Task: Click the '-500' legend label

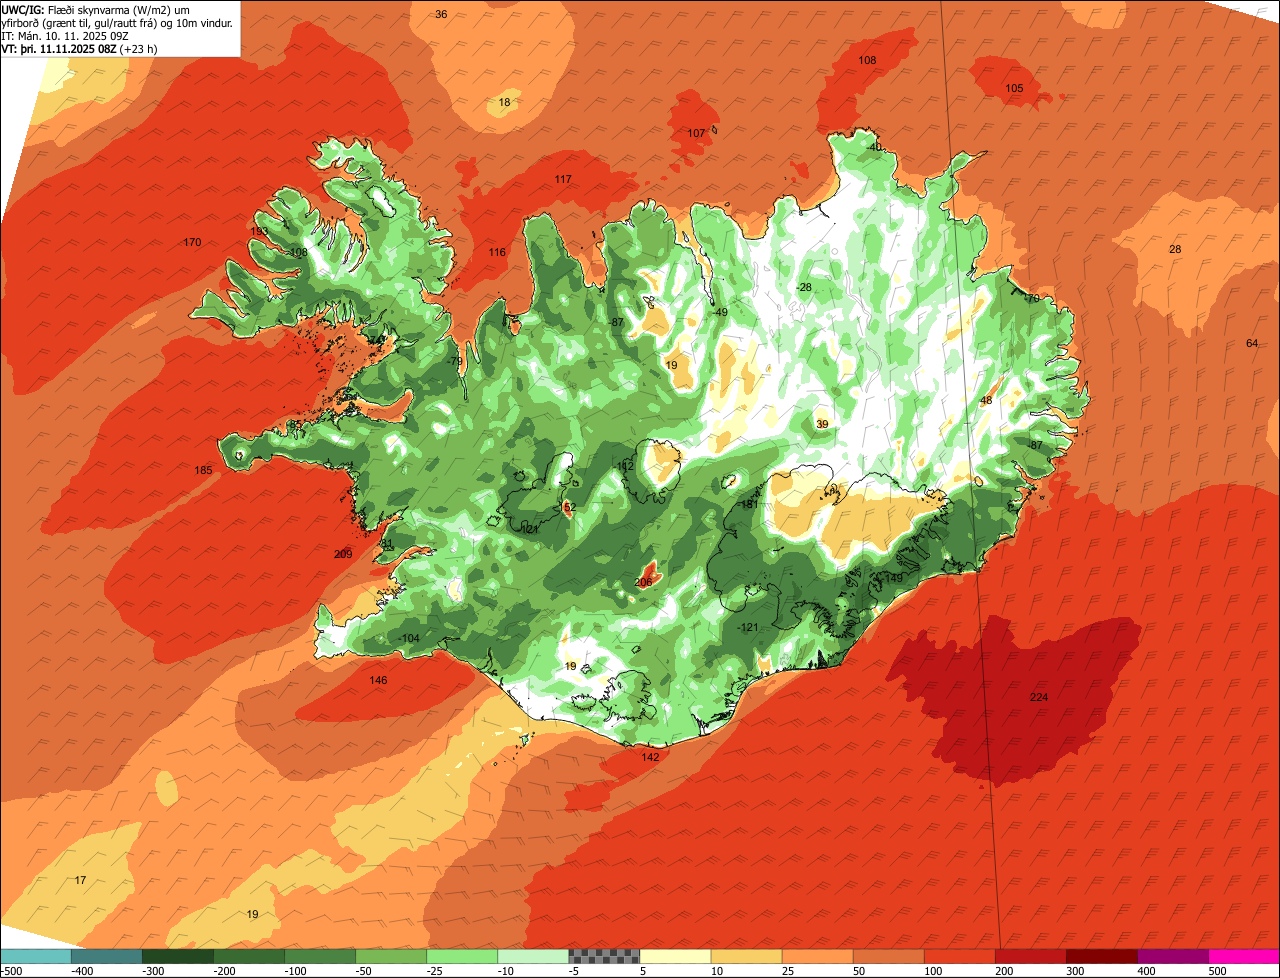Action: pos(11,970)
